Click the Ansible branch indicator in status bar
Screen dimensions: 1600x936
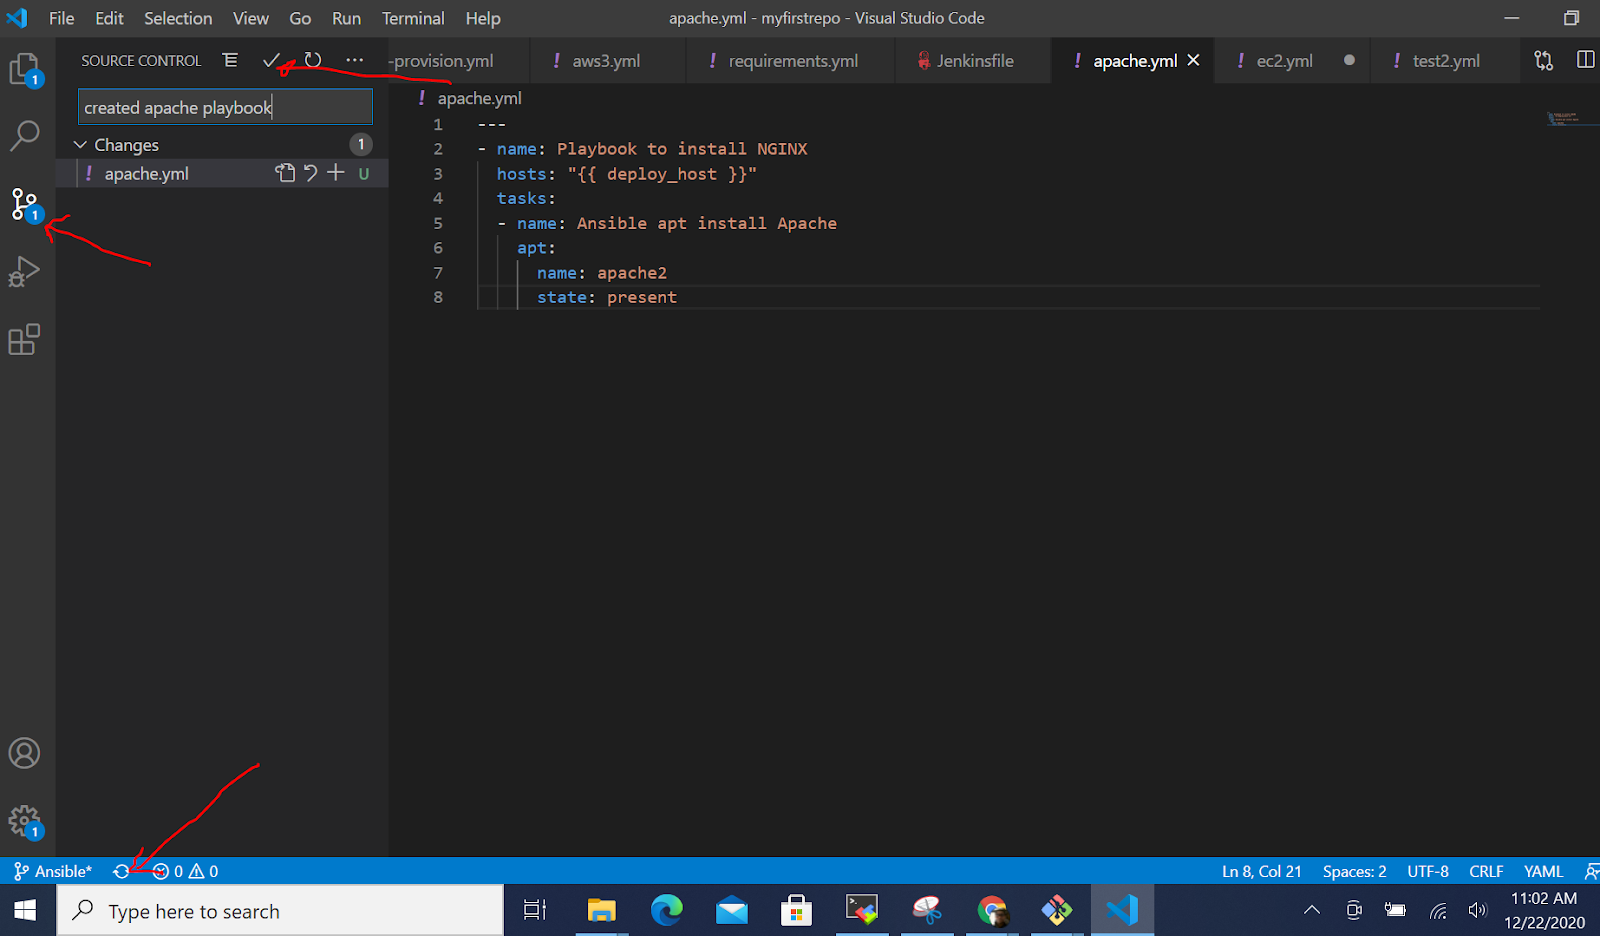tap(53, 871)
